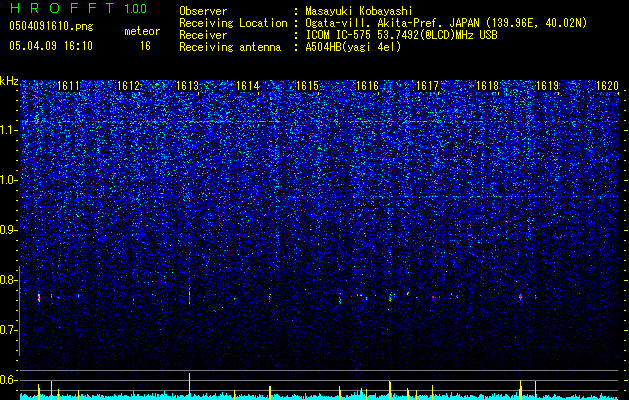Click the 1611 time marker
This screenshot has width=629, height=400.
tap(68, 86)
